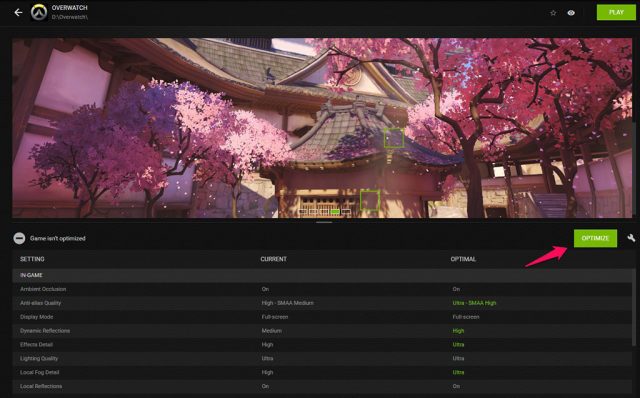Click current 'Medium' for Dynamic Reflections

(271, 331)
